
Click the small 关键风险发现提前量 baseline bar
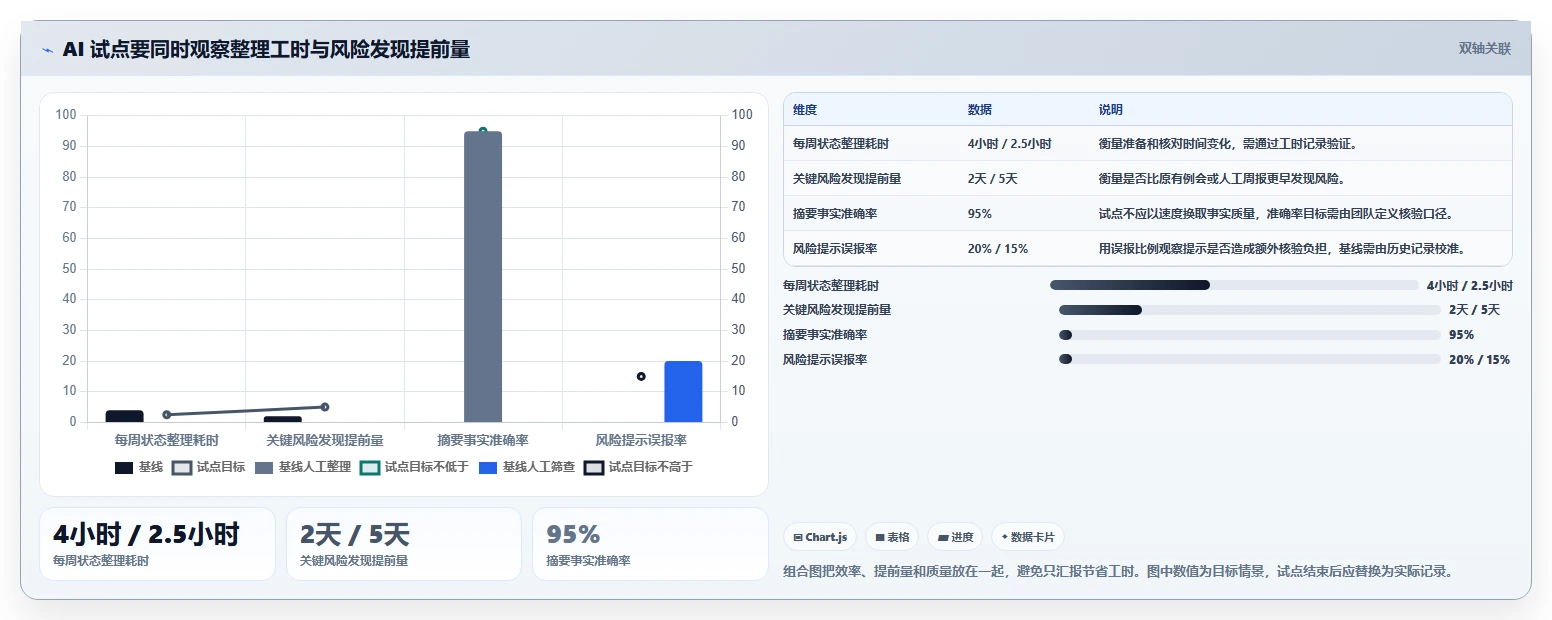pos(283,419)
